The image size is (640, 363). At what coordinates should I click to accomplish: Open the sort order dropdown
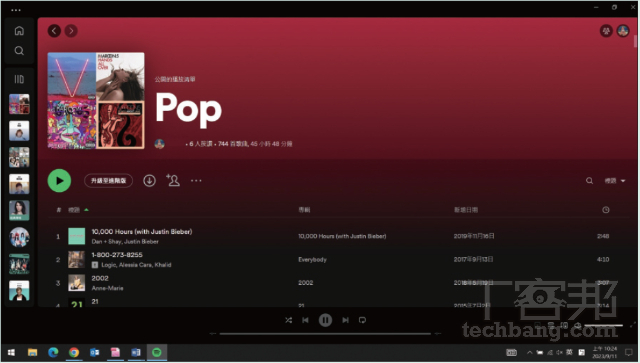pyautogui.click(x=615, y=180)
